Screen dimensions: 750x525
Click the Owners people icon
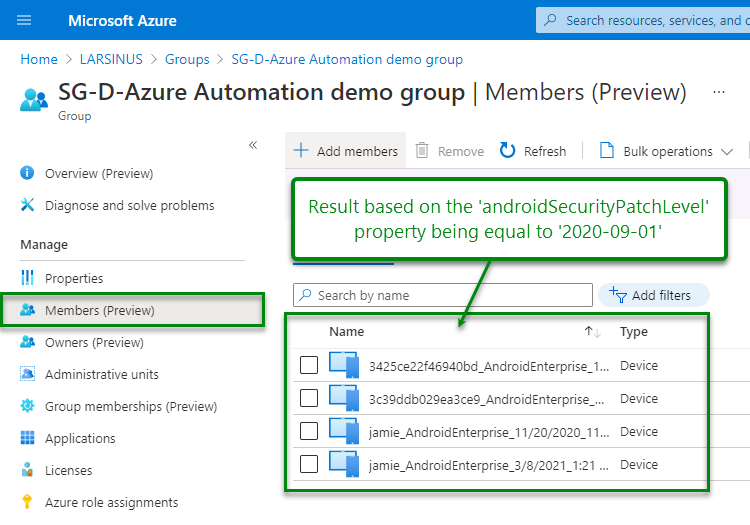(27, 342)
